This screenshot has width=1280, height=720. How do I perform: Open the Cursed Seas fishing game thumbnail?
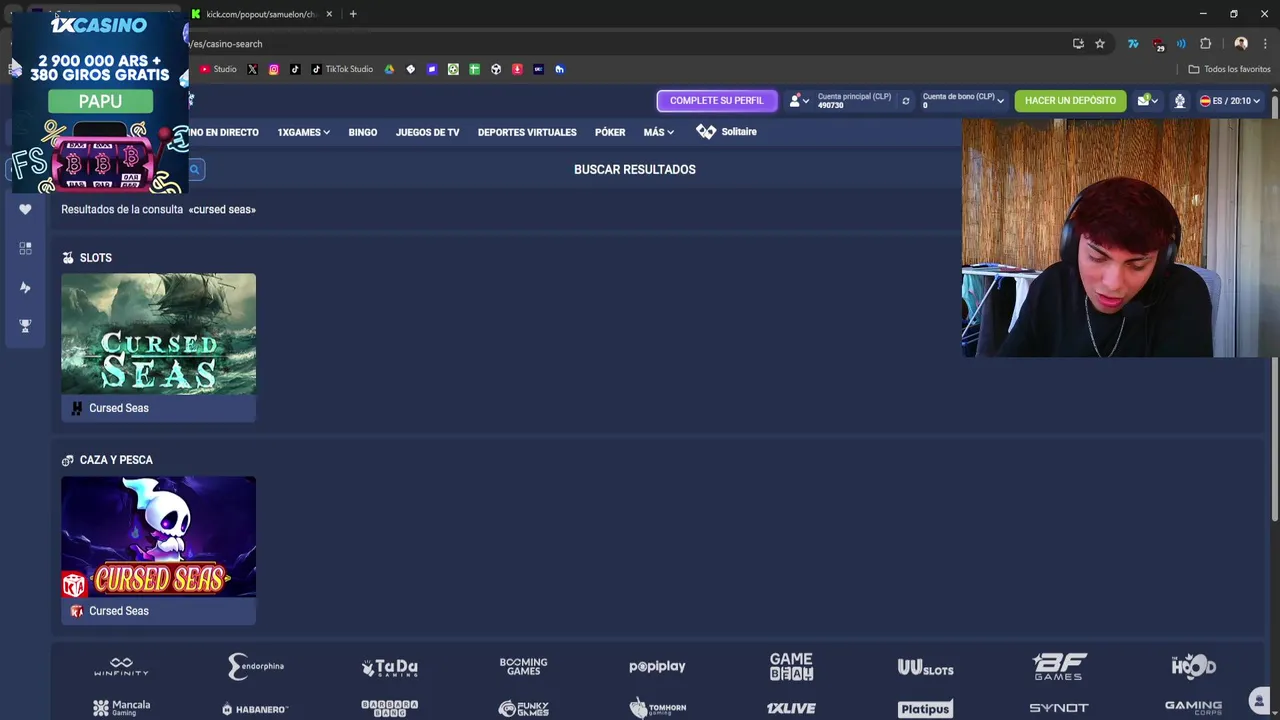tap(158, 537)
